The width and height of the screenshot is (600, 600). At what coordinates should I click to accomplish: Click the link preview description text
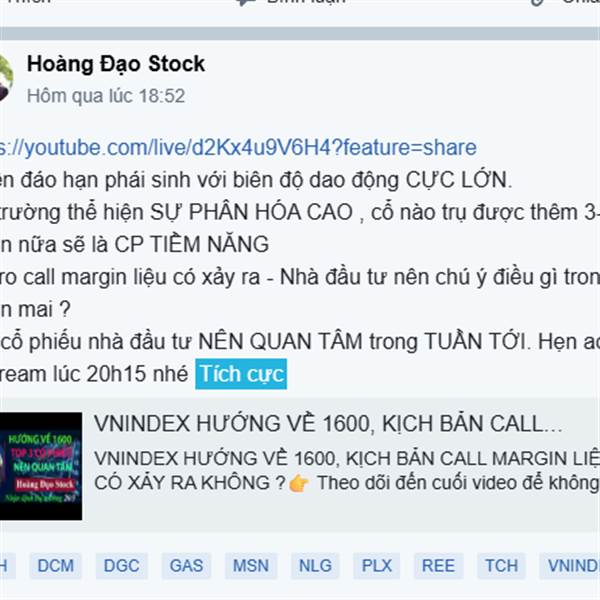347,471
